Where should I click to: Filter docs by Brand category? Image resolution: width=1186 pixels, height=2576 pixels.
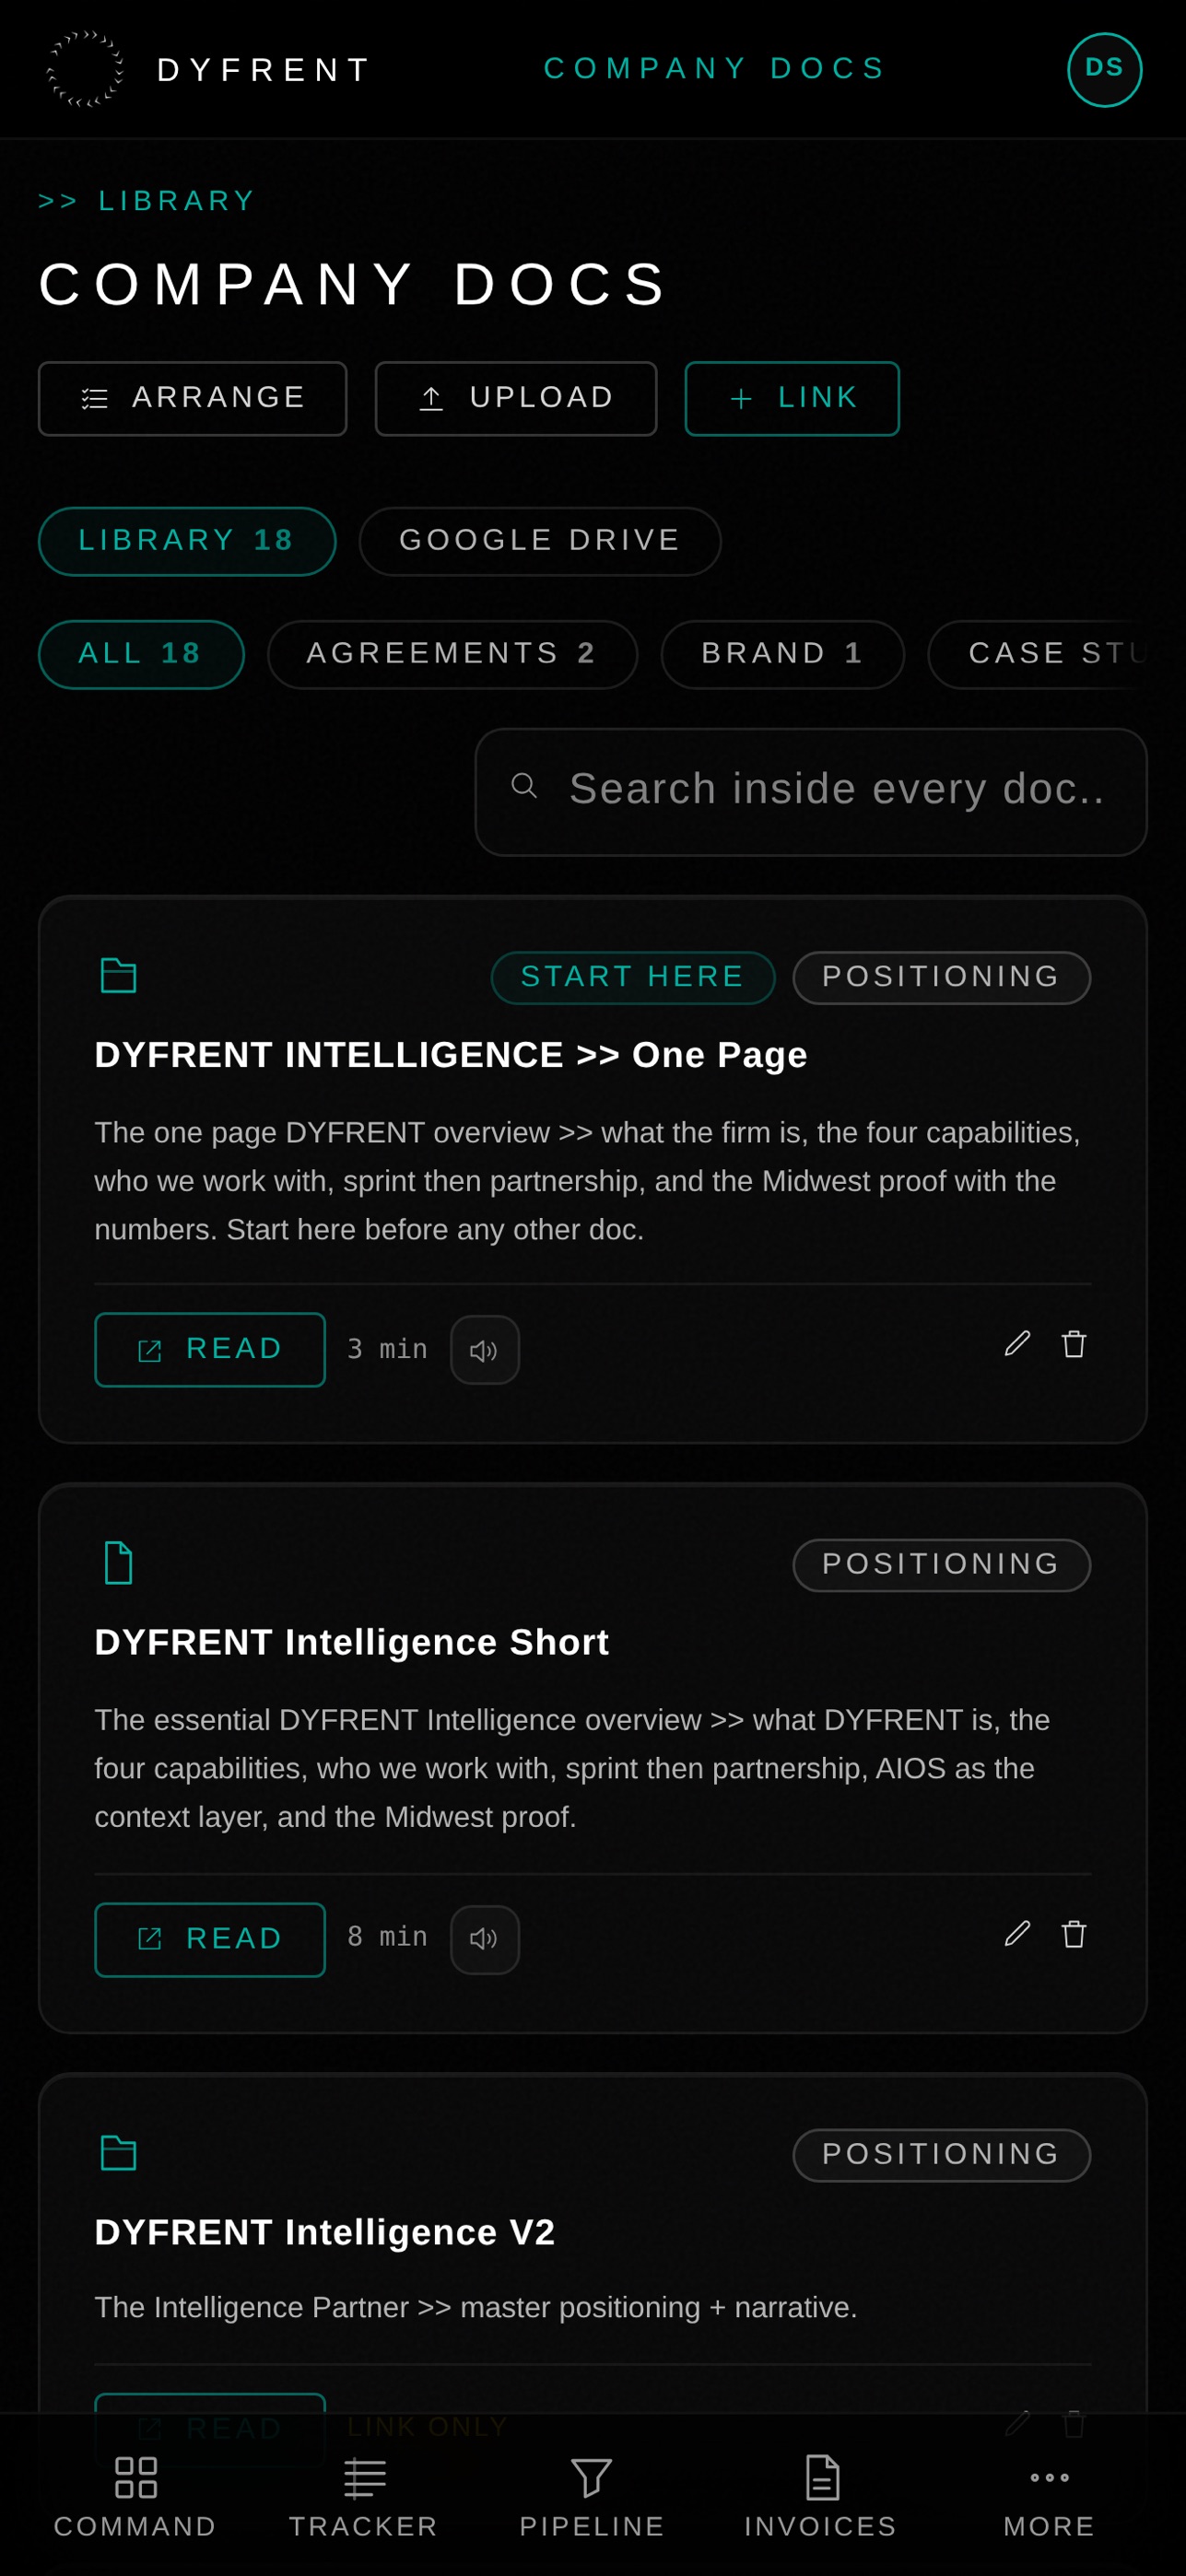(x=783, y=654)
